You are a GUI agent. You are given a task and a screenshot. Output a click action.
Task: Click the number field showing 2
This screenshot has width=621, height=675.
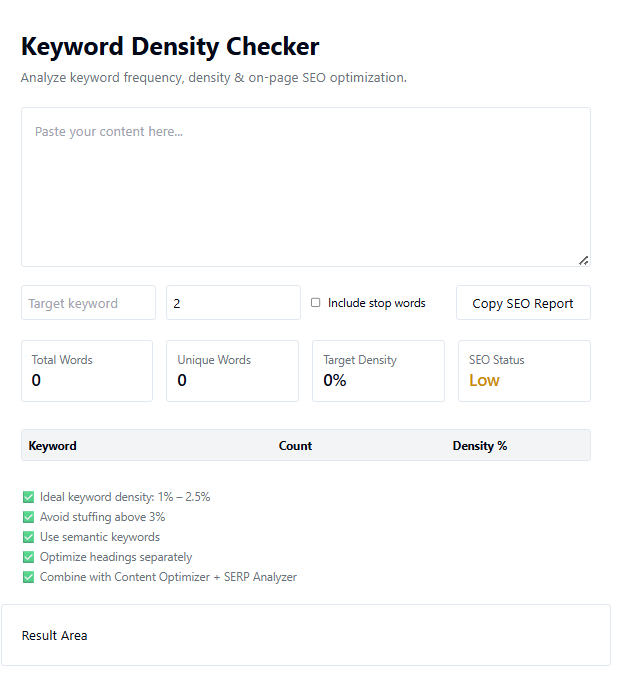click(x=233, y=303)
